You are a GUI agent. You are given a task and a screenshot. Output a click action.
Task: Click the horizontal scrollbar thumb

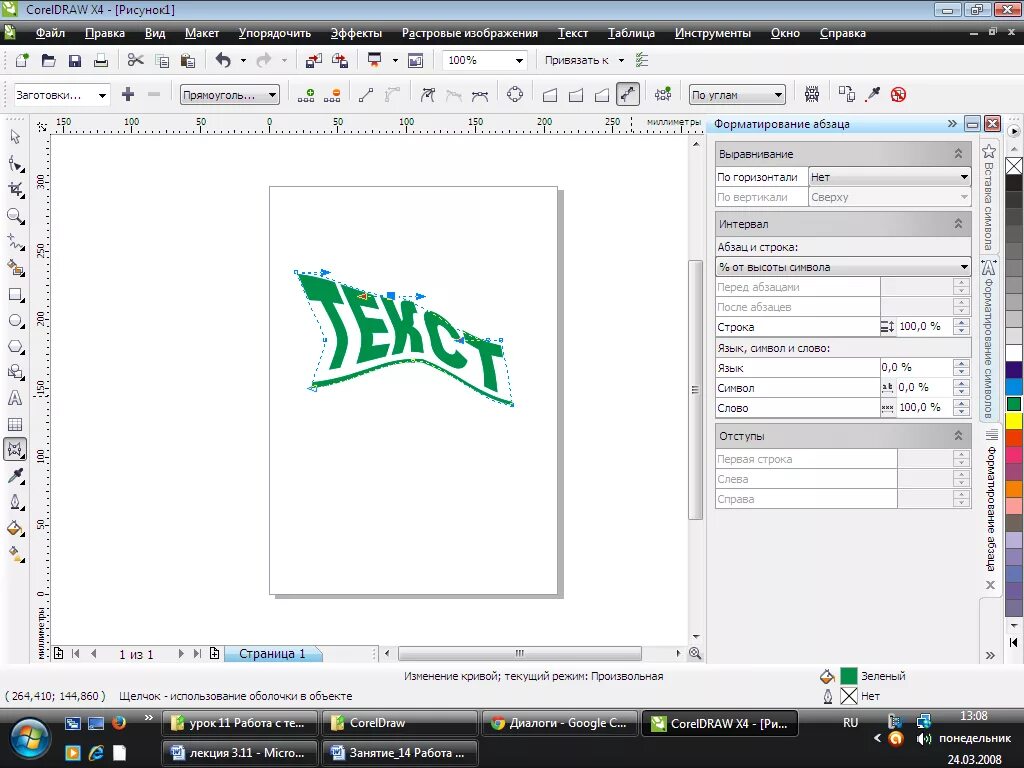coord(520,653)
